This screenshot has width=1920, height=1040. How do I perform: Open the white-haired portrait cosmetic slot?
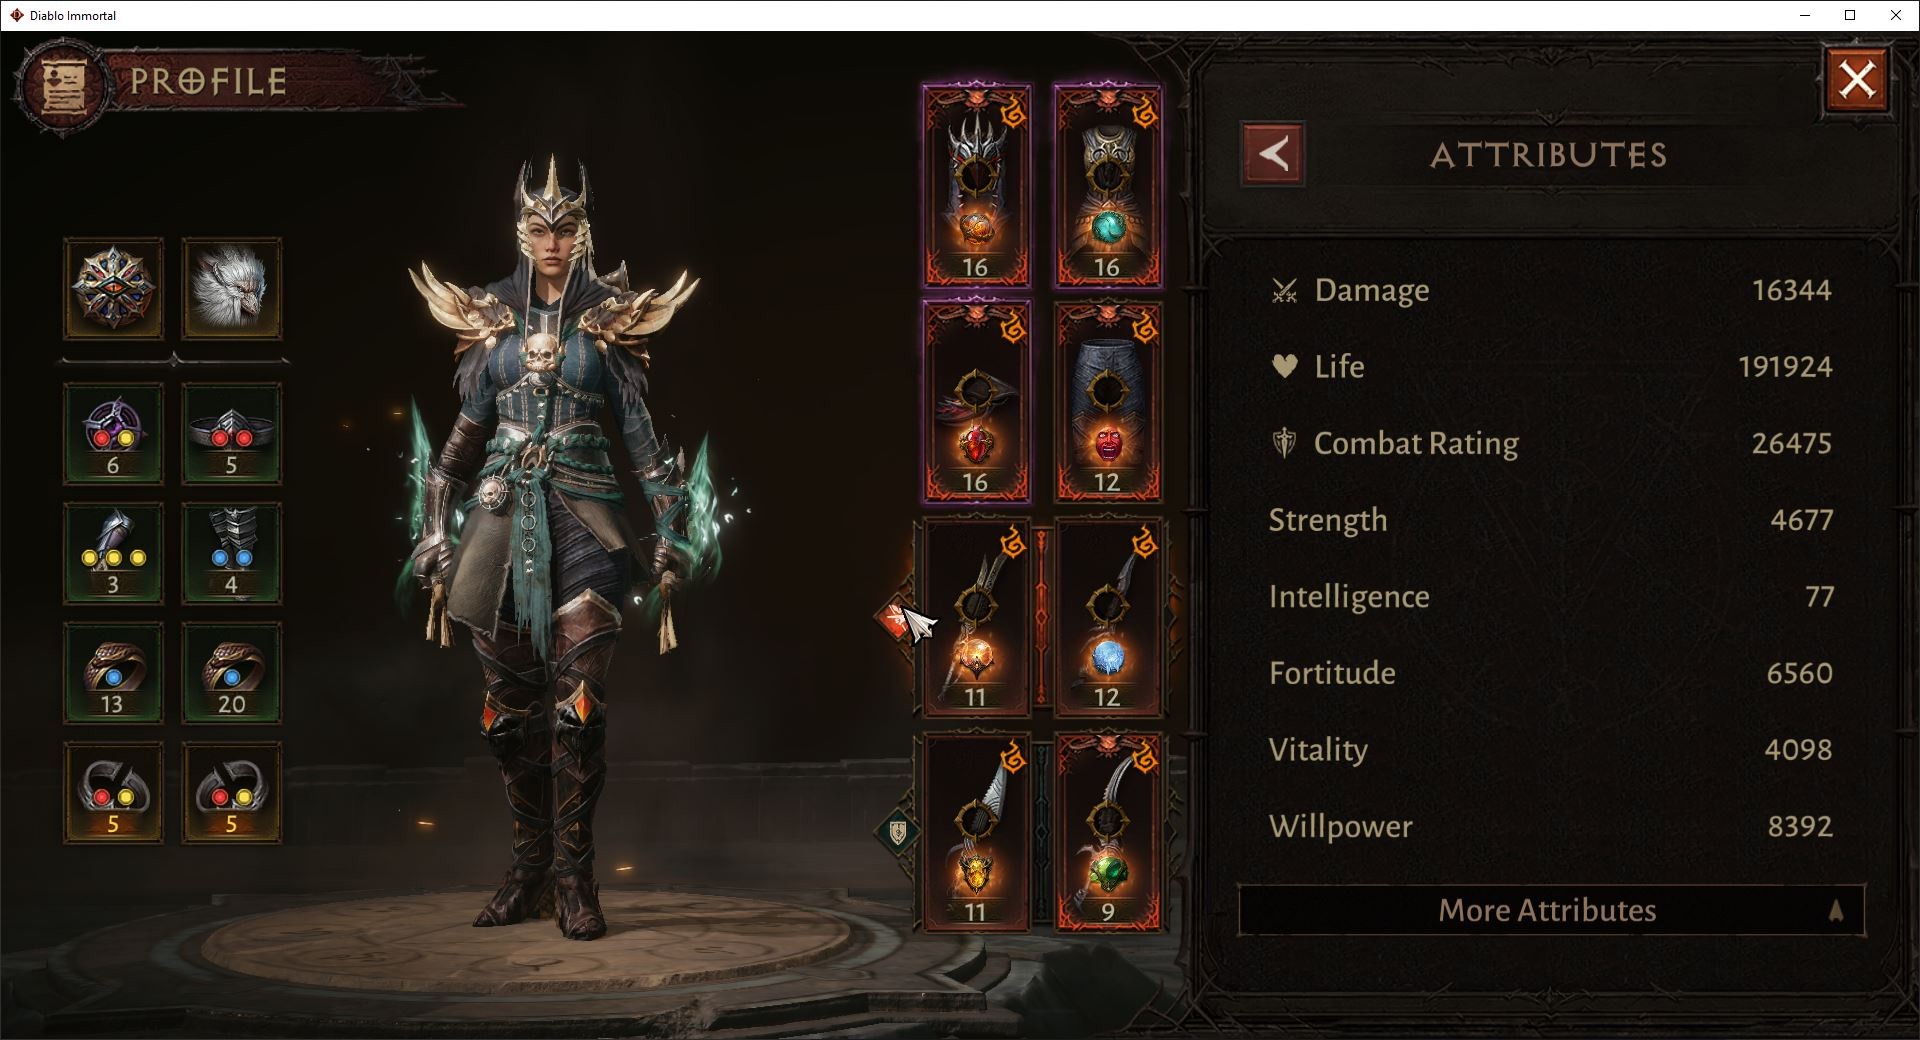click(x=231, y=289)
